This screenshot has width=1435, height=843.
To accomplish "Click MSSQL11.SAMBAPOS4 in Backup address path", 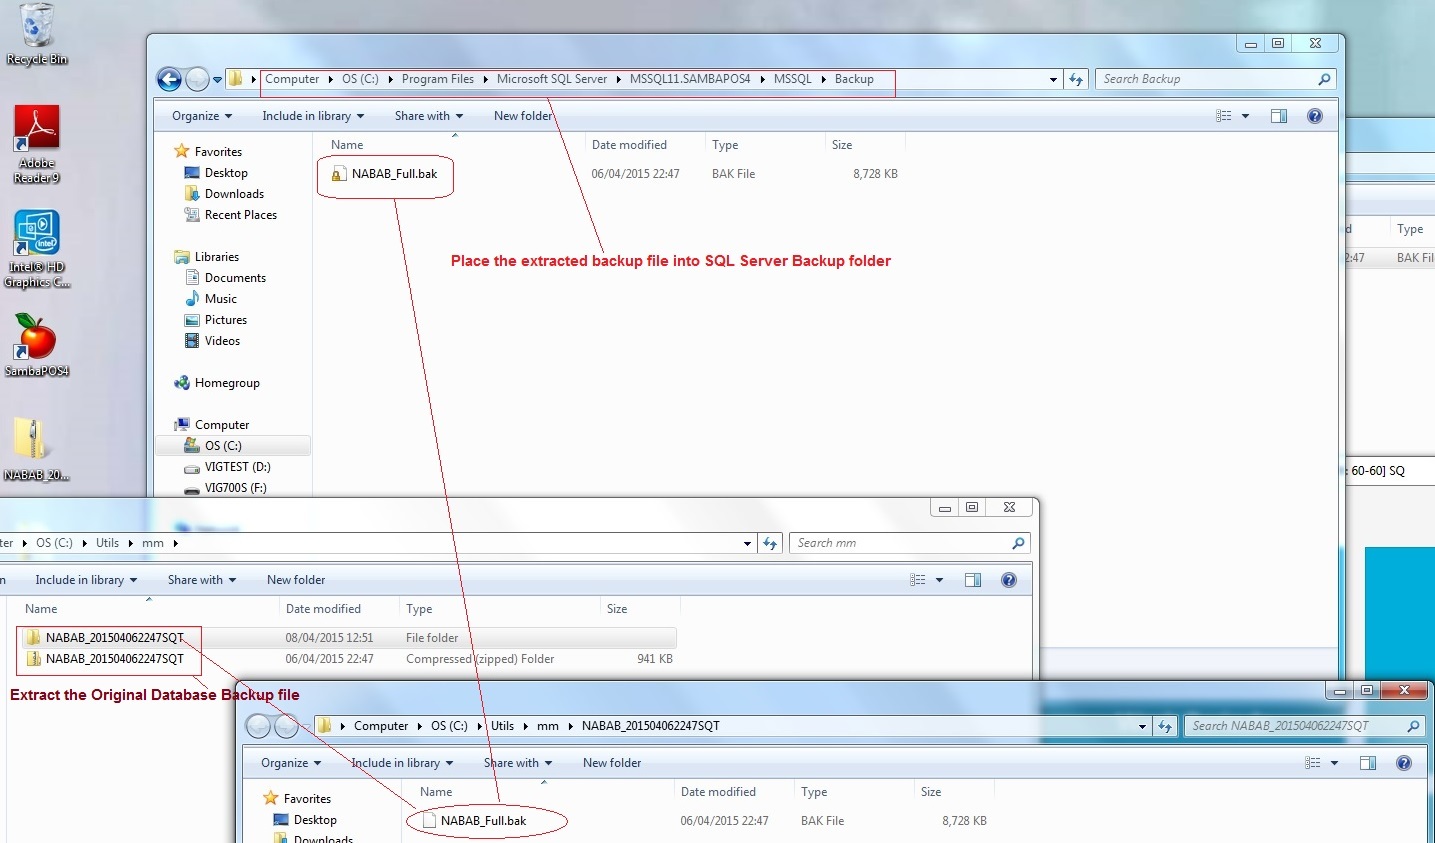I will tap(690, 79).
